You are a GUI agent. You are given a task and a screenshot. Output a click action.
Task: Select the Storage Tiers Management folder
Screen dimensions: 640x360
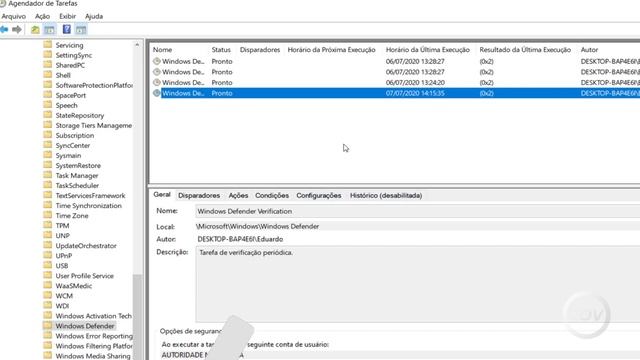(94, 125)
